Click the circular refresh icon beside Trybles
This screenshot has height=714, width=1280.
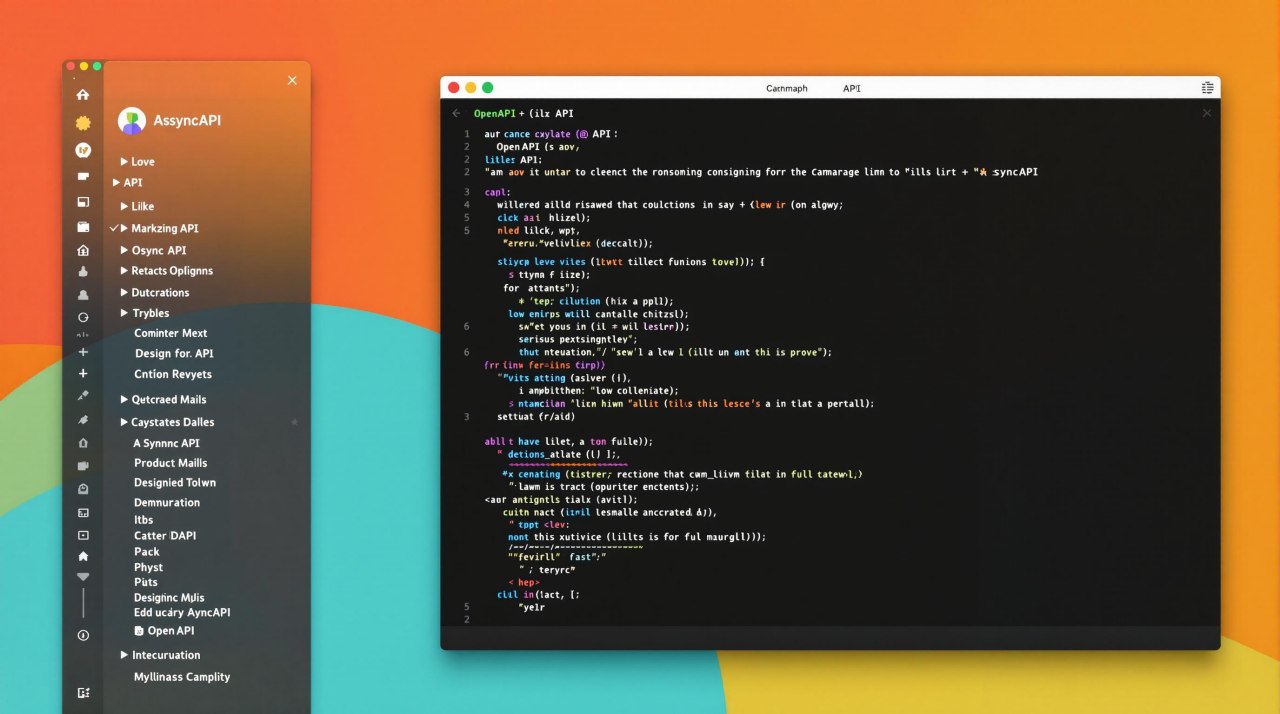pyautogui.click(x=83, y=317)
